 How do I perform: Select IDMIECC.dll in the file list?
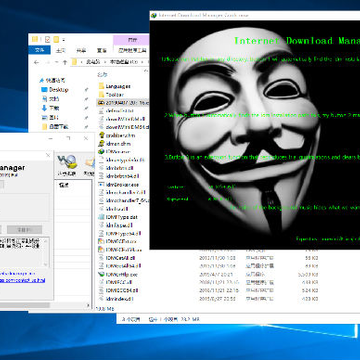click(119, 282)
